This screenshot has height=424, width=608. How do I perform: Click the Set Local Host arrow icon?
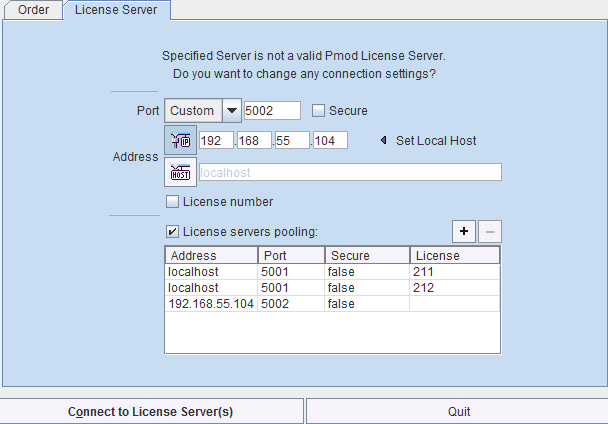tap(383, 140)
